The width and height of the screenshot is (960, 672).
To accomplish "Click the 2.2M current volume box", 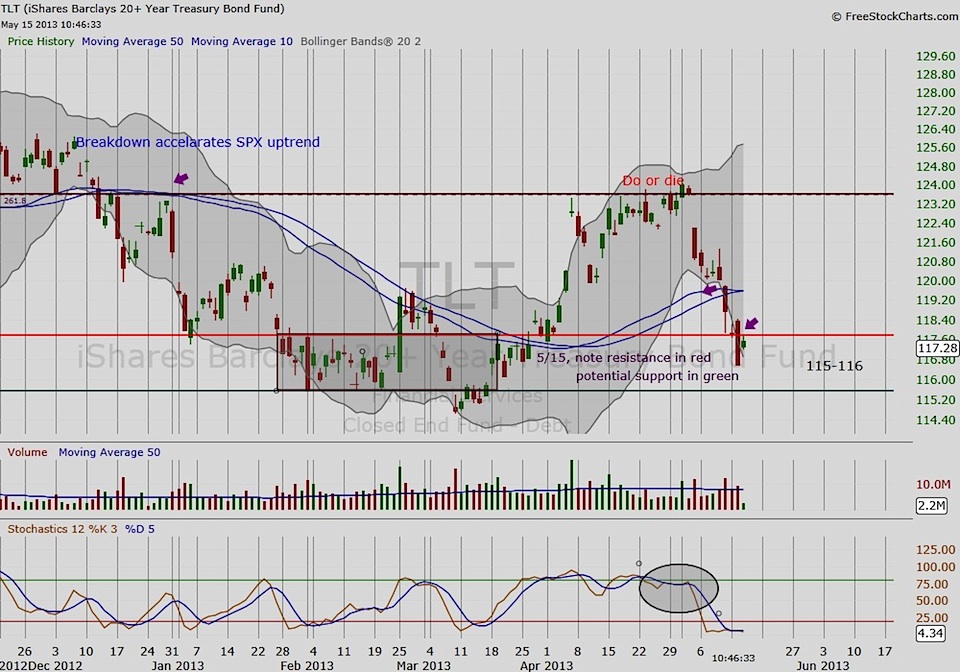I will [931, 506].
